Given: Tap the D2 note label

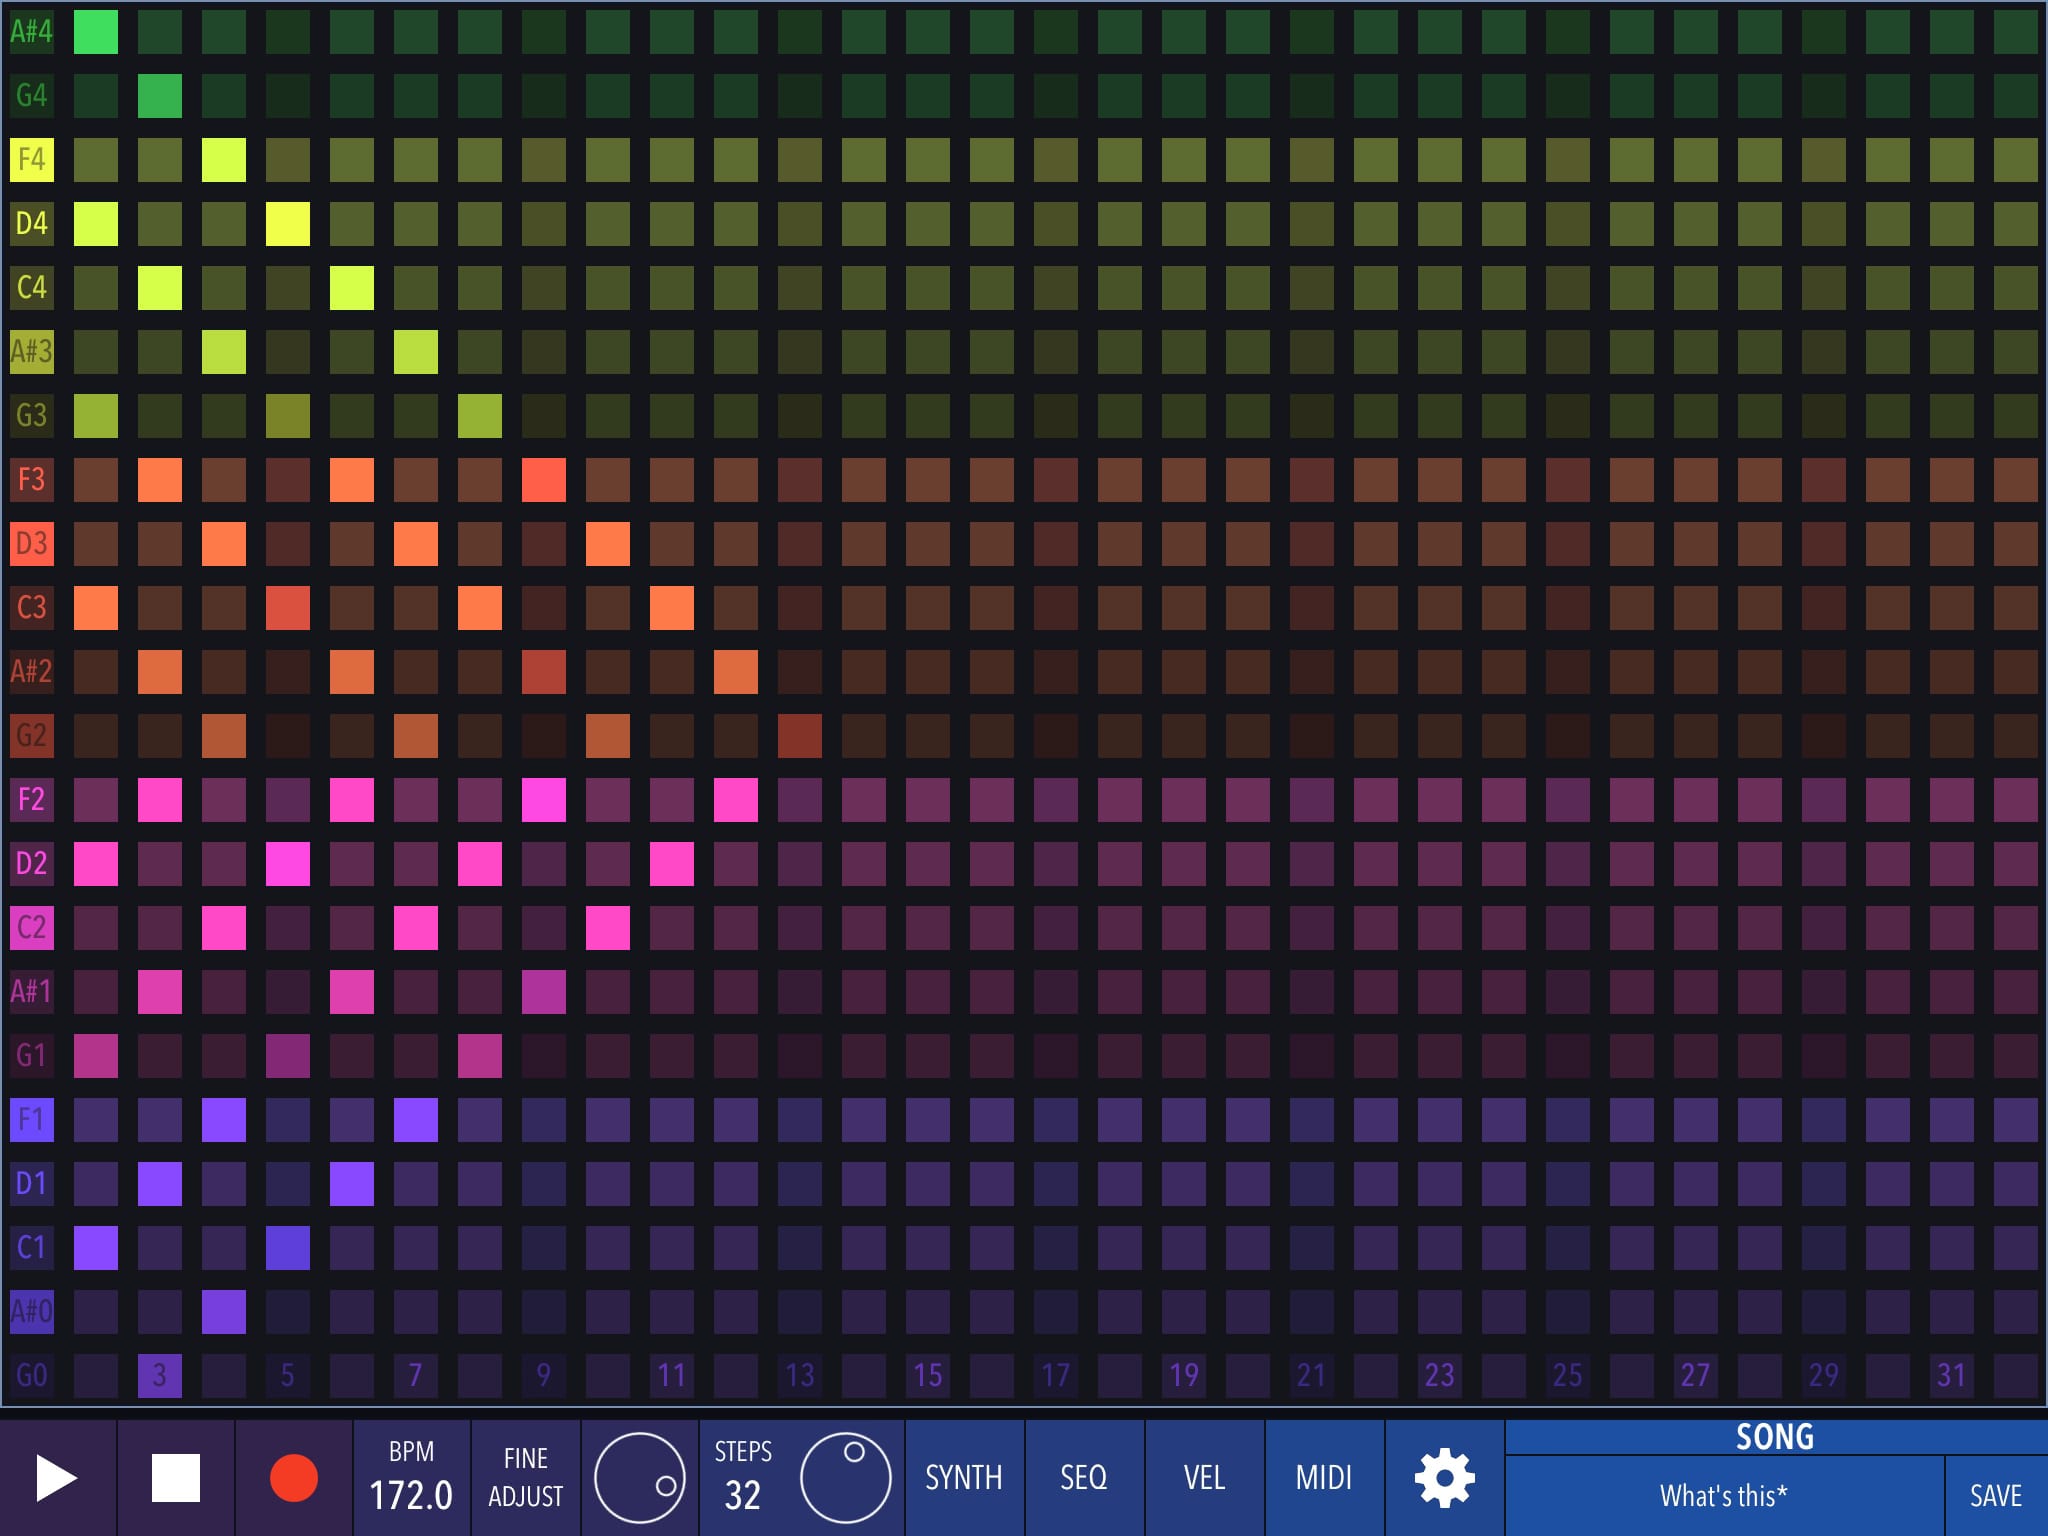Looking at the screenshot, I should 32,864.
